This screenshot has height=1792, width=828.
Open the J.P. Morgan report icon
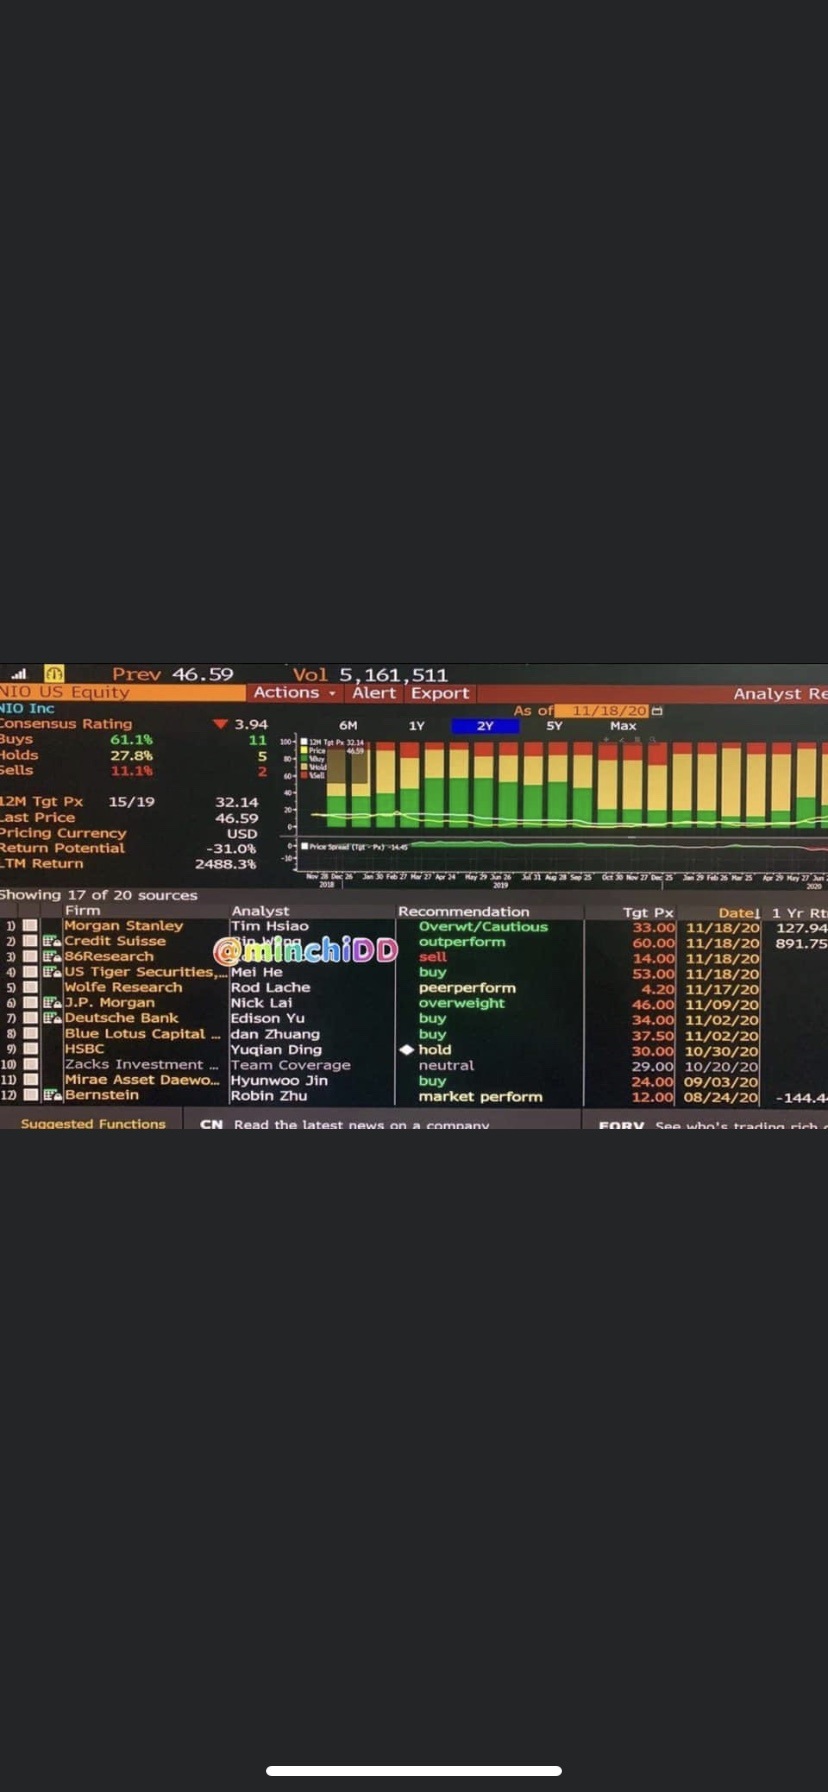coord(51,1003)
